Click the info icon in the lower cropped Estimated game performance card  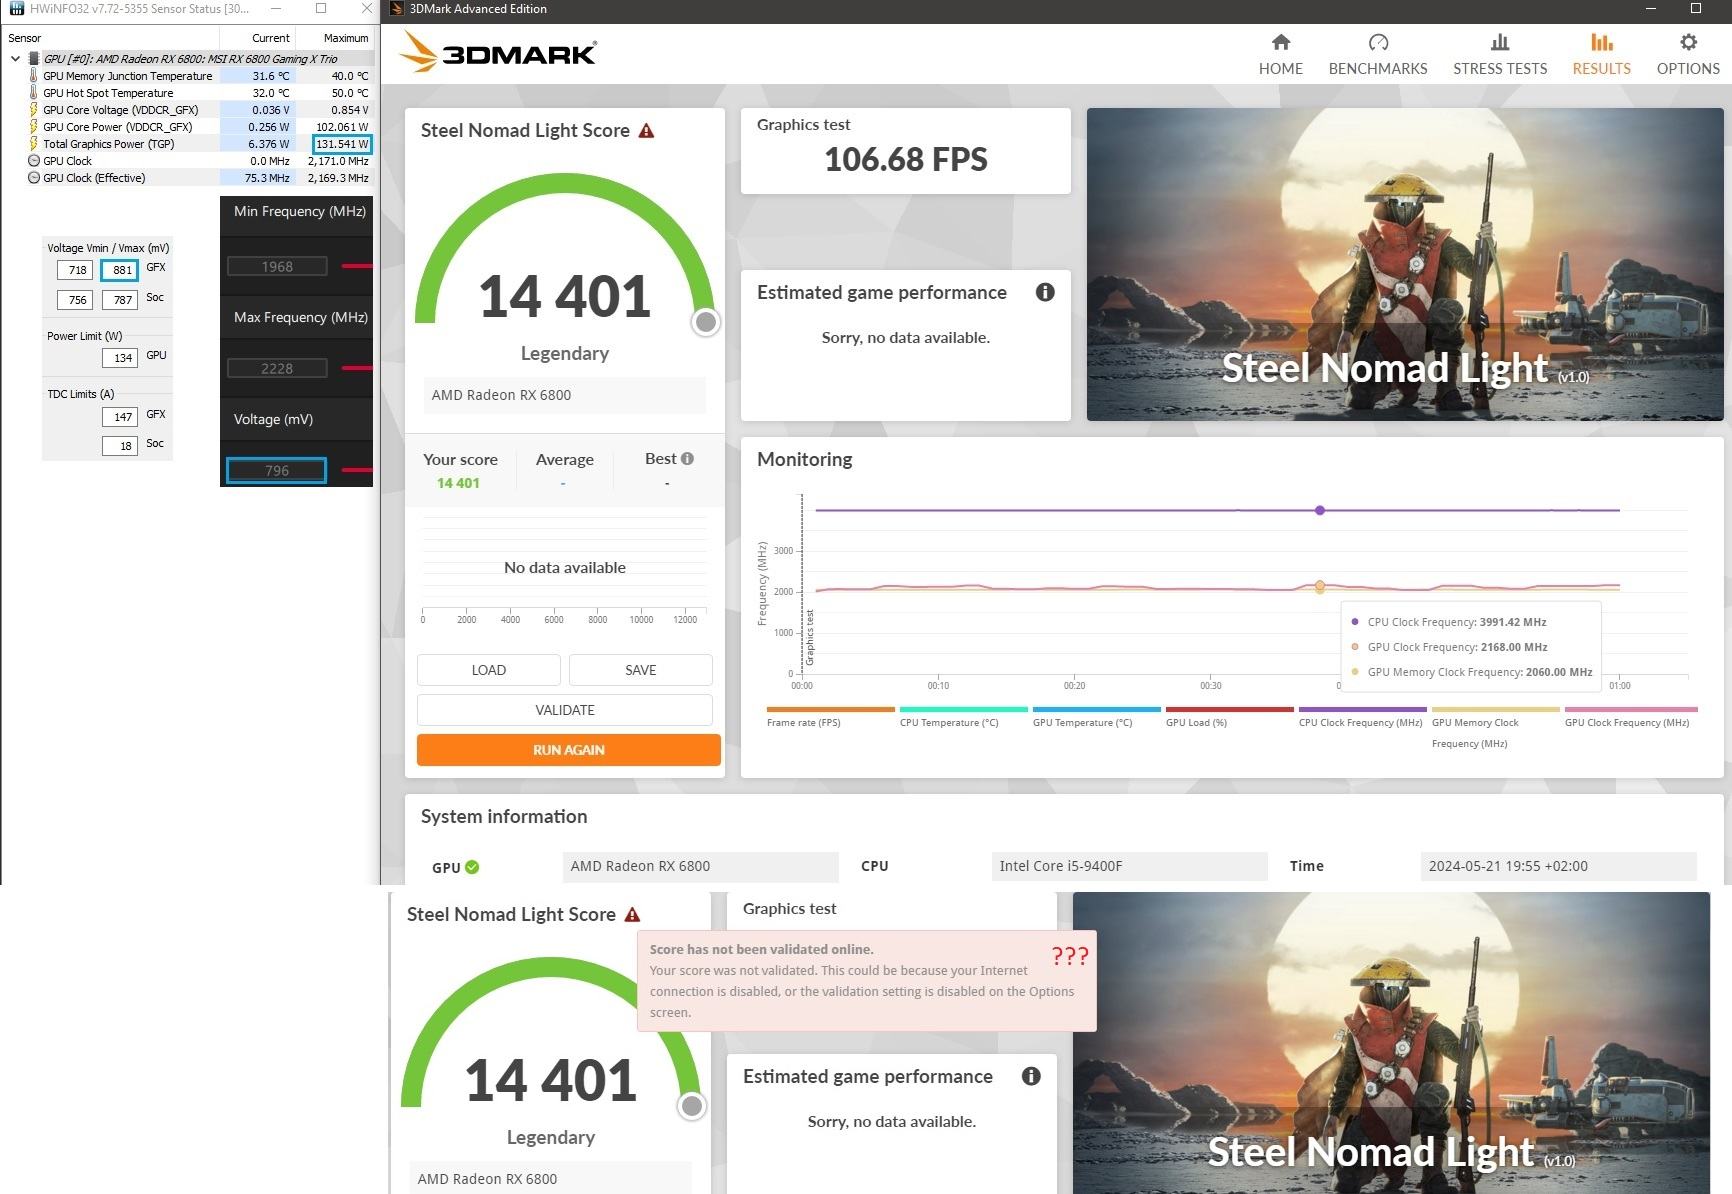(1031, 1076)
